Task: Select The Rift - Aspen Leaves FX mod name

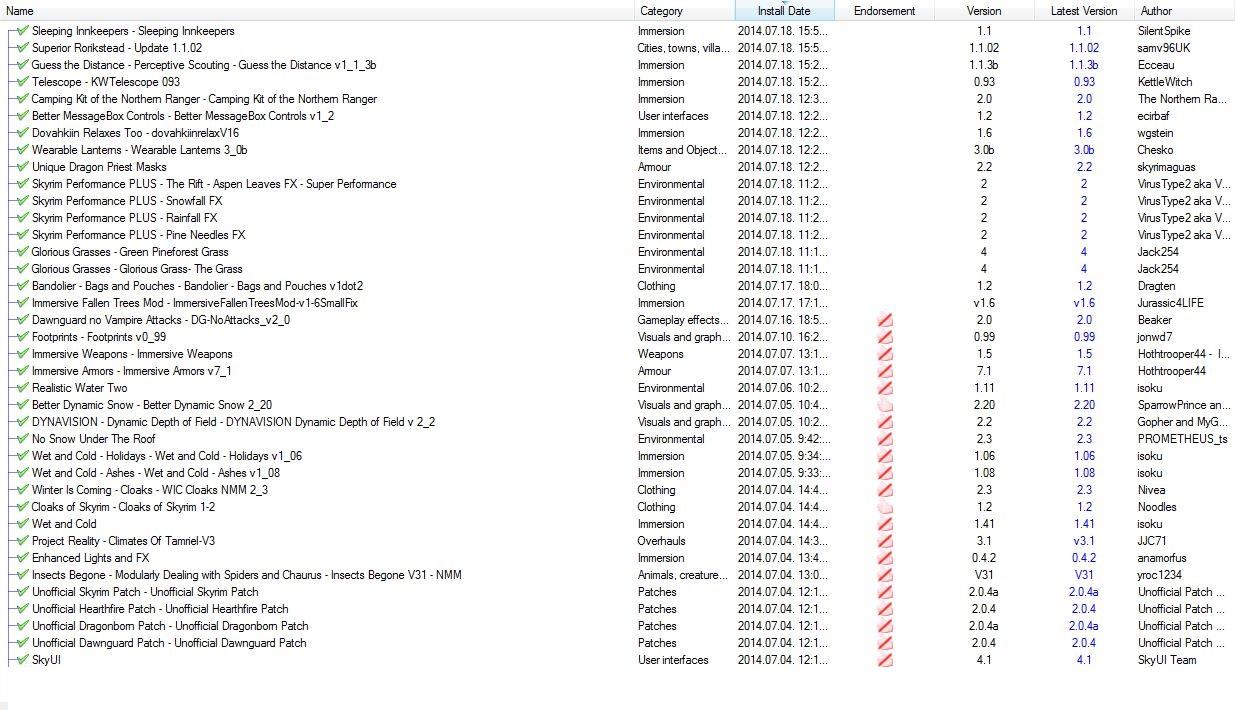Action: pyautogui.click(x=214, y=184)
